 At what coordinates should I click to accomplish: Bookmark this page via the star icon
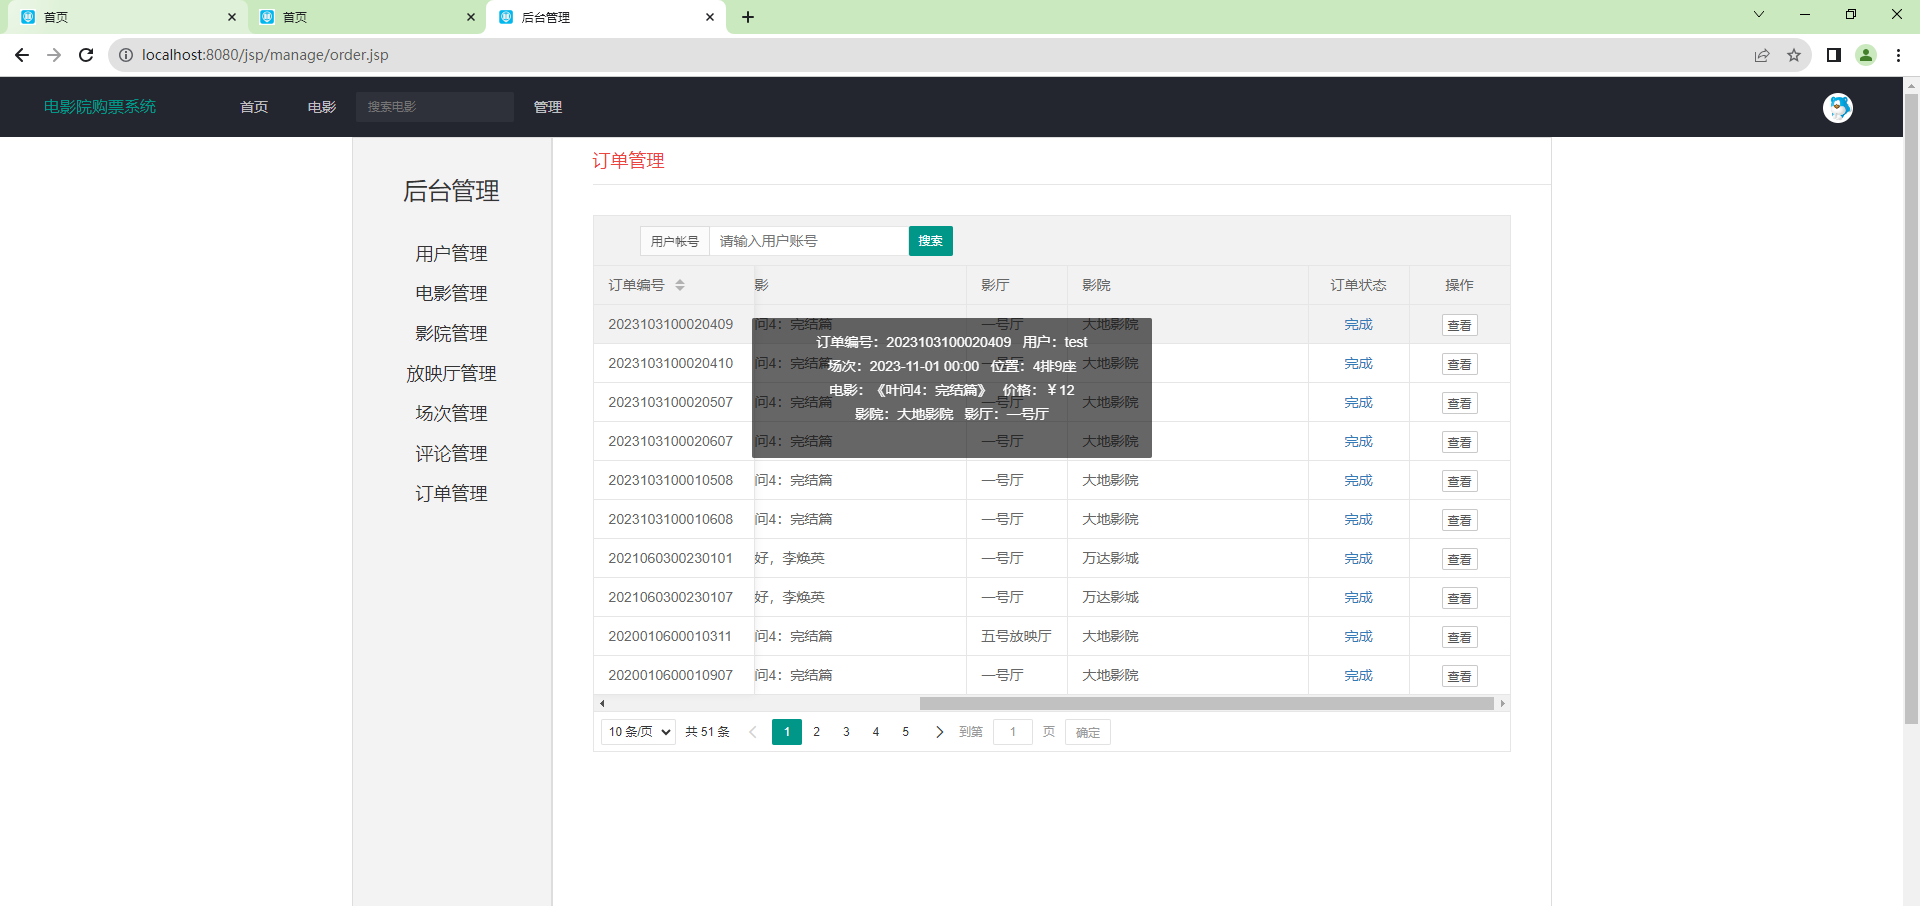click(x=1795, y=55)
